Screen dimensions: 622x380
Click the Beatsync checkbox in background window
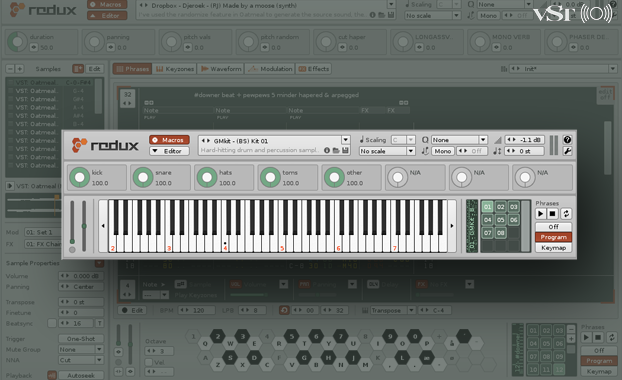[52, 323]
